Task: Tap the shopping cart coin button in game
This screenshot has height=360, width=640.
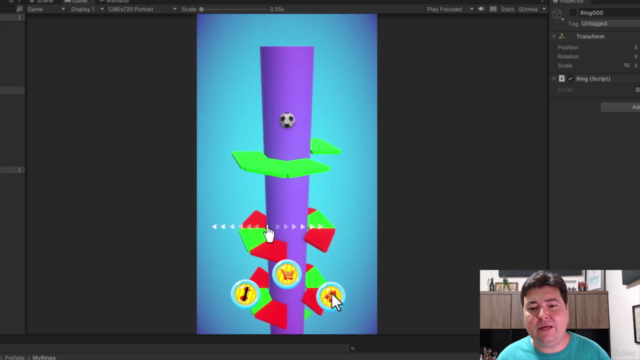Action: point(287,274)
